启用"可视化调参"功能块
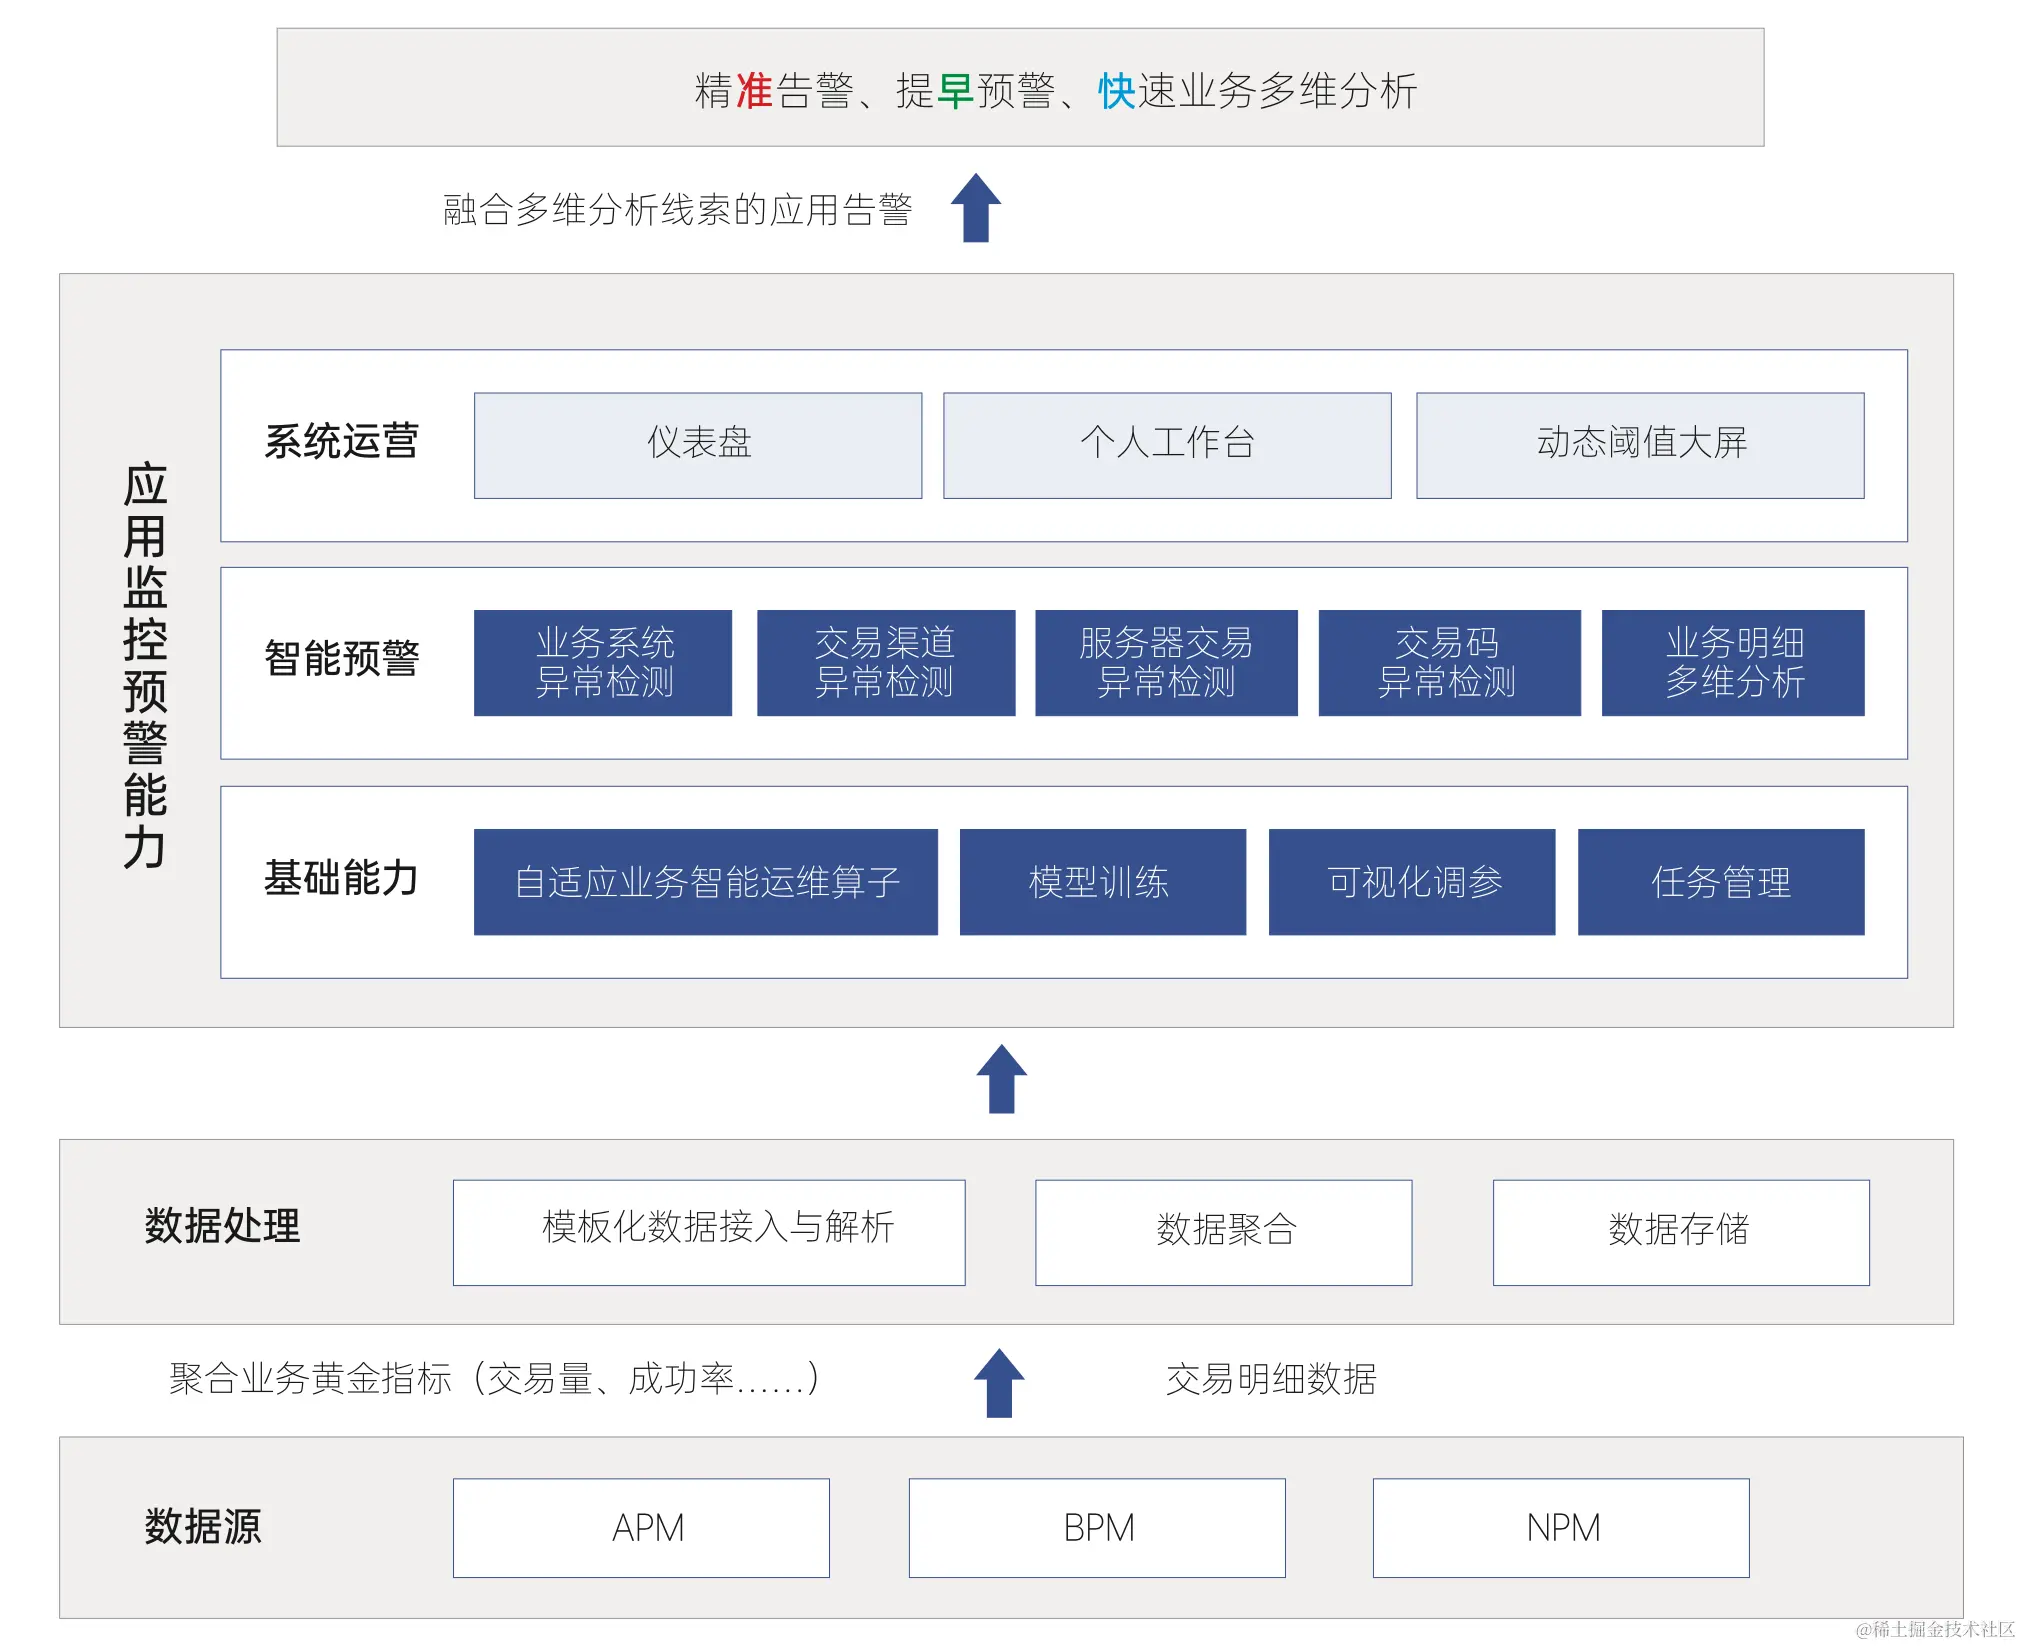Image resolution: width=2022 pixels, height=1646 pixels. point(1412,882)
